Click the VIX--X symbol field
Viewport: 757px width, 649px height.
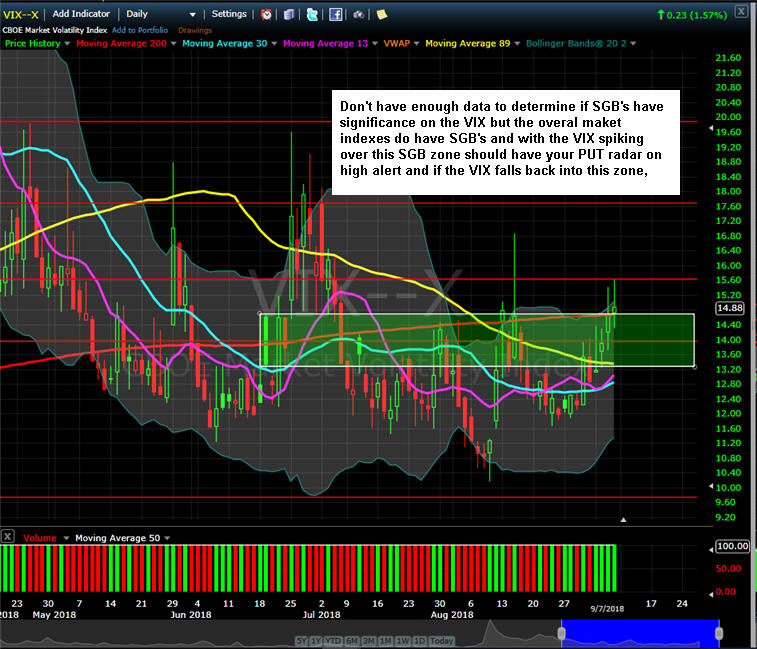[x=22, y=14]
